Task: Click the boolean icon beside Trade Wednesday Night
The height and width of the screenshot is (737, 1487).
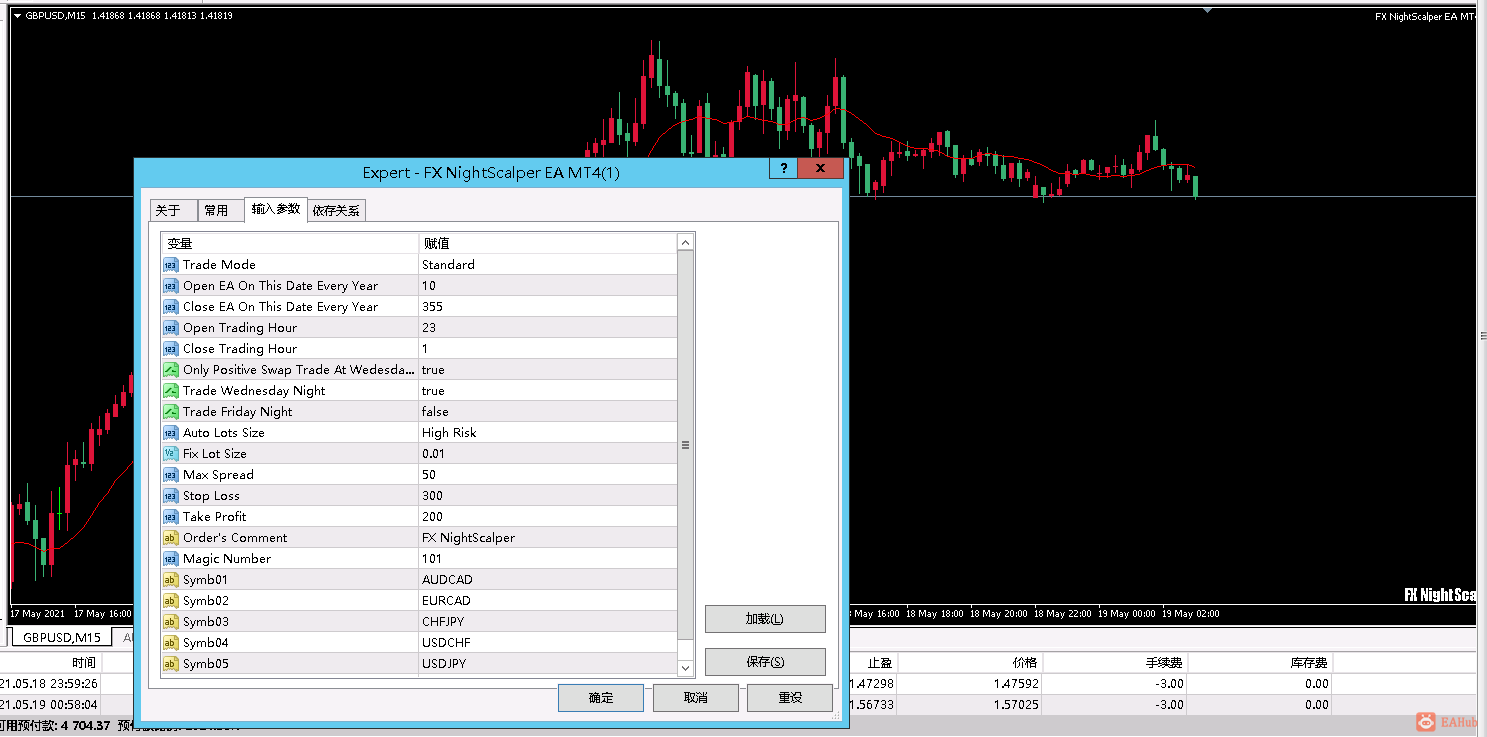Action: tap(171, 391)
